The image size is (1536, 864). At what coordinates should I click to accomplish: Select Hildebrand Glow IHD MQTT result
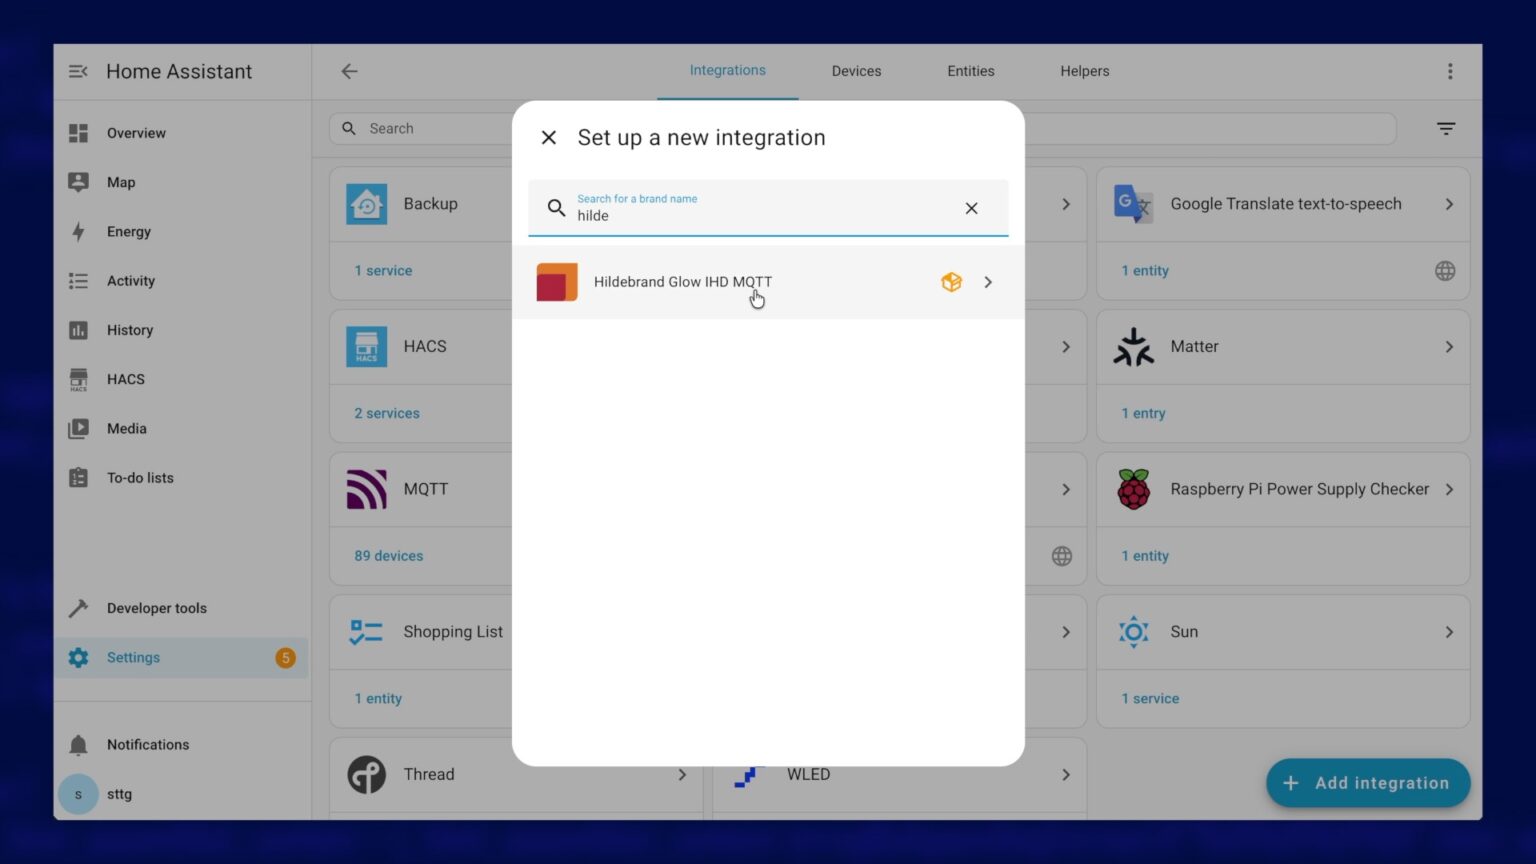pos(768,282)
